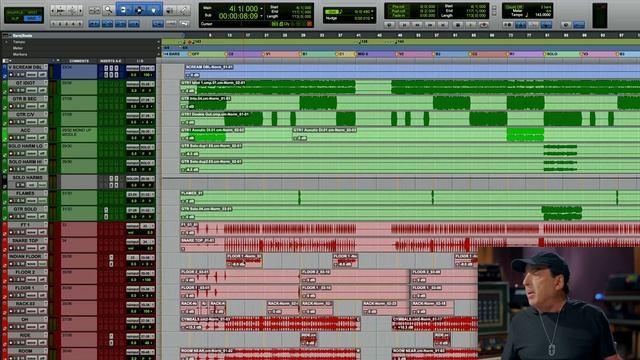The height and width of the screenshot is (360, 640).
Task: Open output selector of GT IDIOT I/O
Action: click(147, 84)
